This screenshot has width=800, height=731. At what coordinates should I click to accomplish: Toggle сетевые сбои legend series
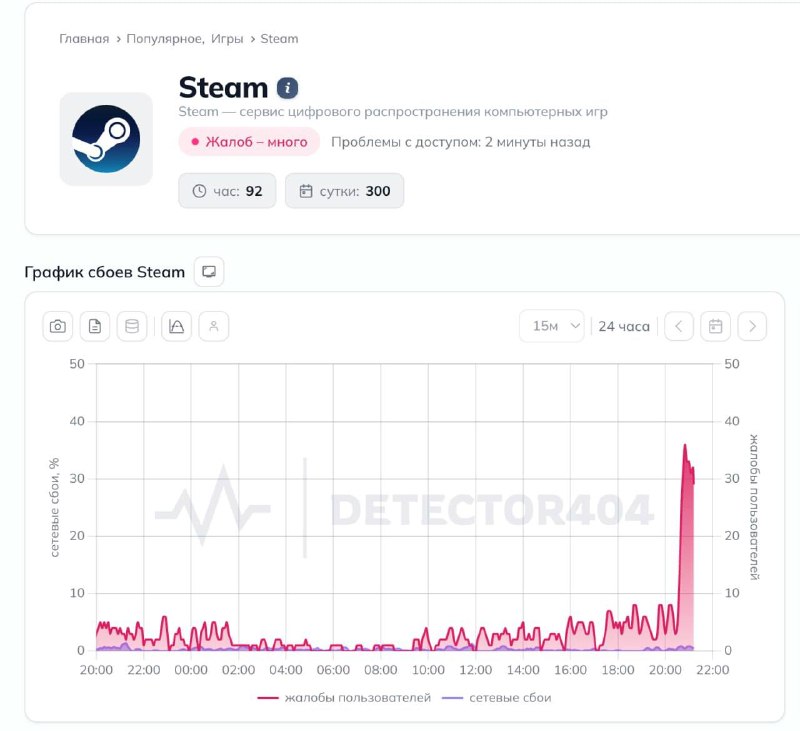click(x=496, y=697)
